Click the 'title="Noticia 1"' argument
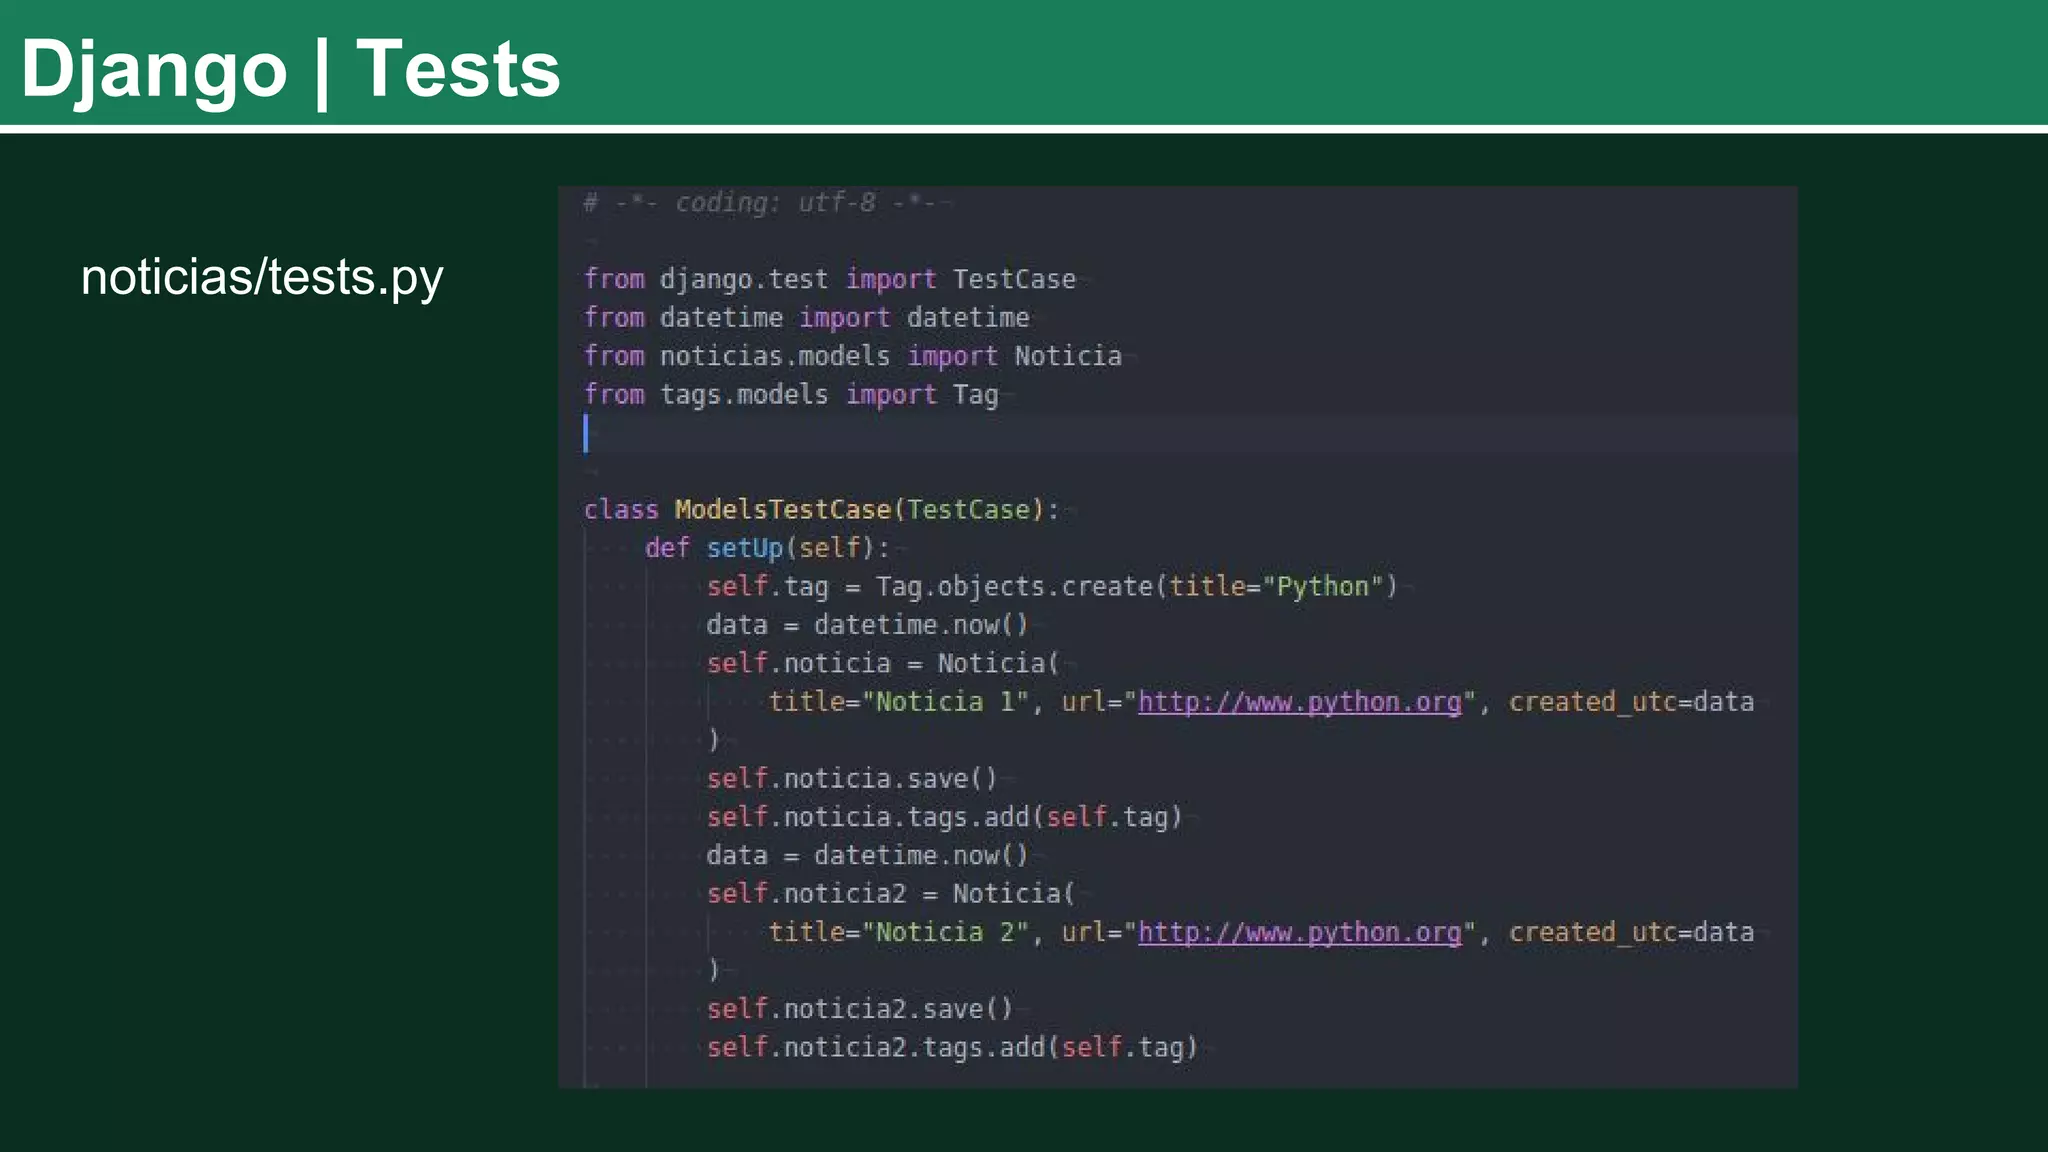The height and width of the screenshot is (1152, 2048). point(899,702)
